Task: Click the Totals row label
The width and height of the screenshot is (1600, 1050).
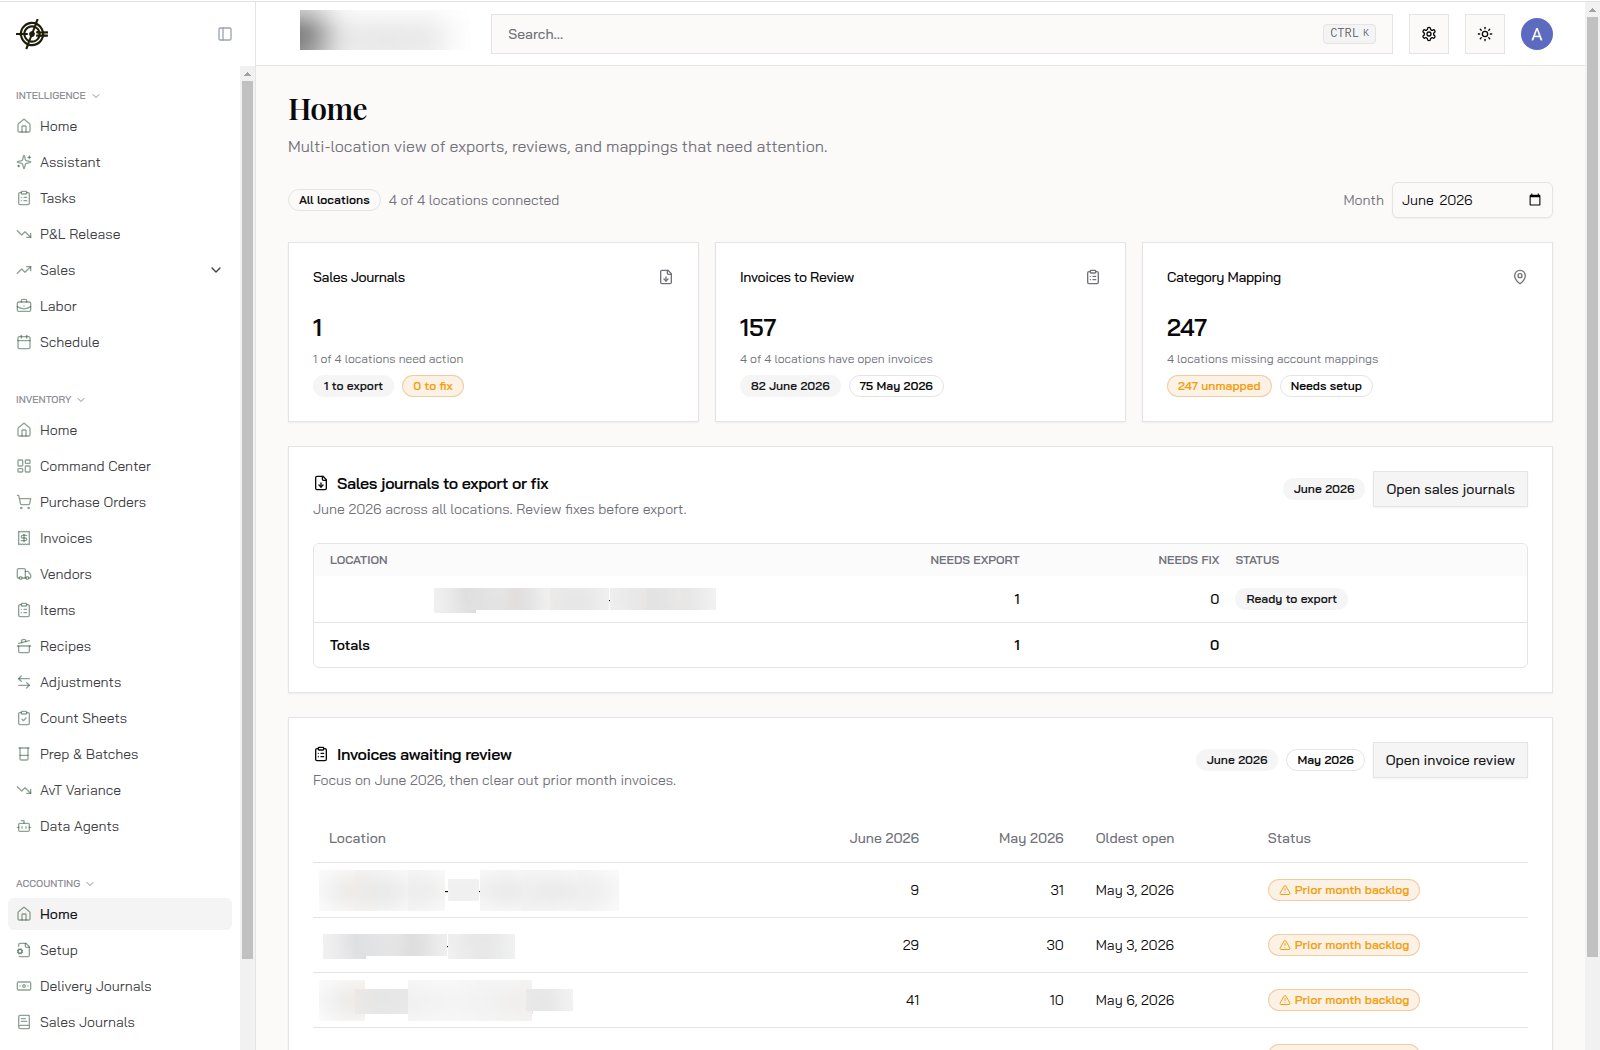Action: 350,645
